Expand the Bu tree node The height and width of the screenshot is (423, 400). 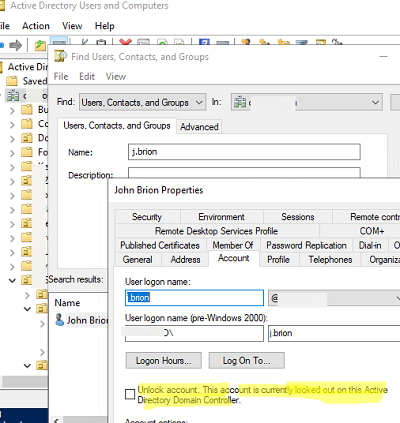(x=12, y=110)
